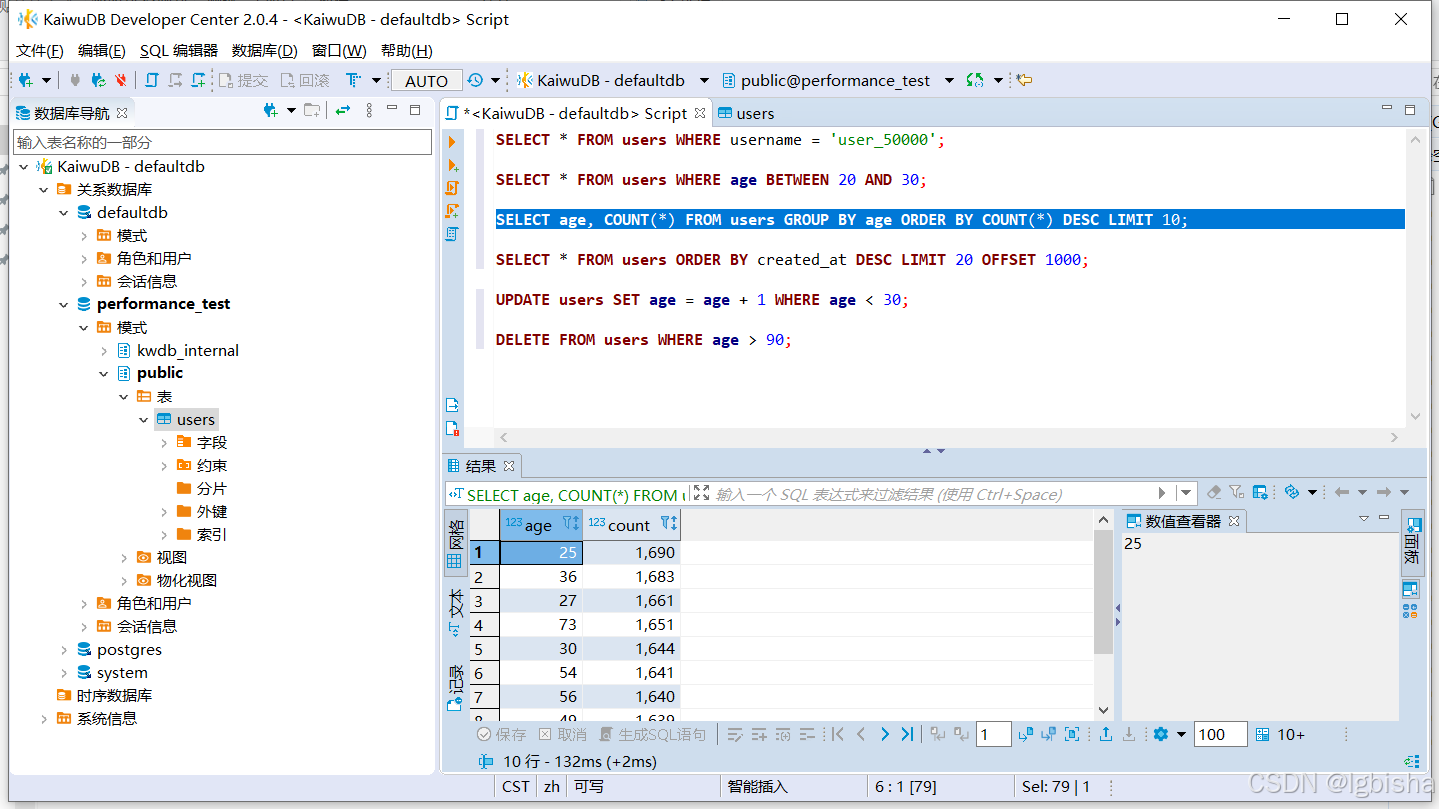
Task: Expand the 字段 columns folder
Action: click(x=164, y=442)
